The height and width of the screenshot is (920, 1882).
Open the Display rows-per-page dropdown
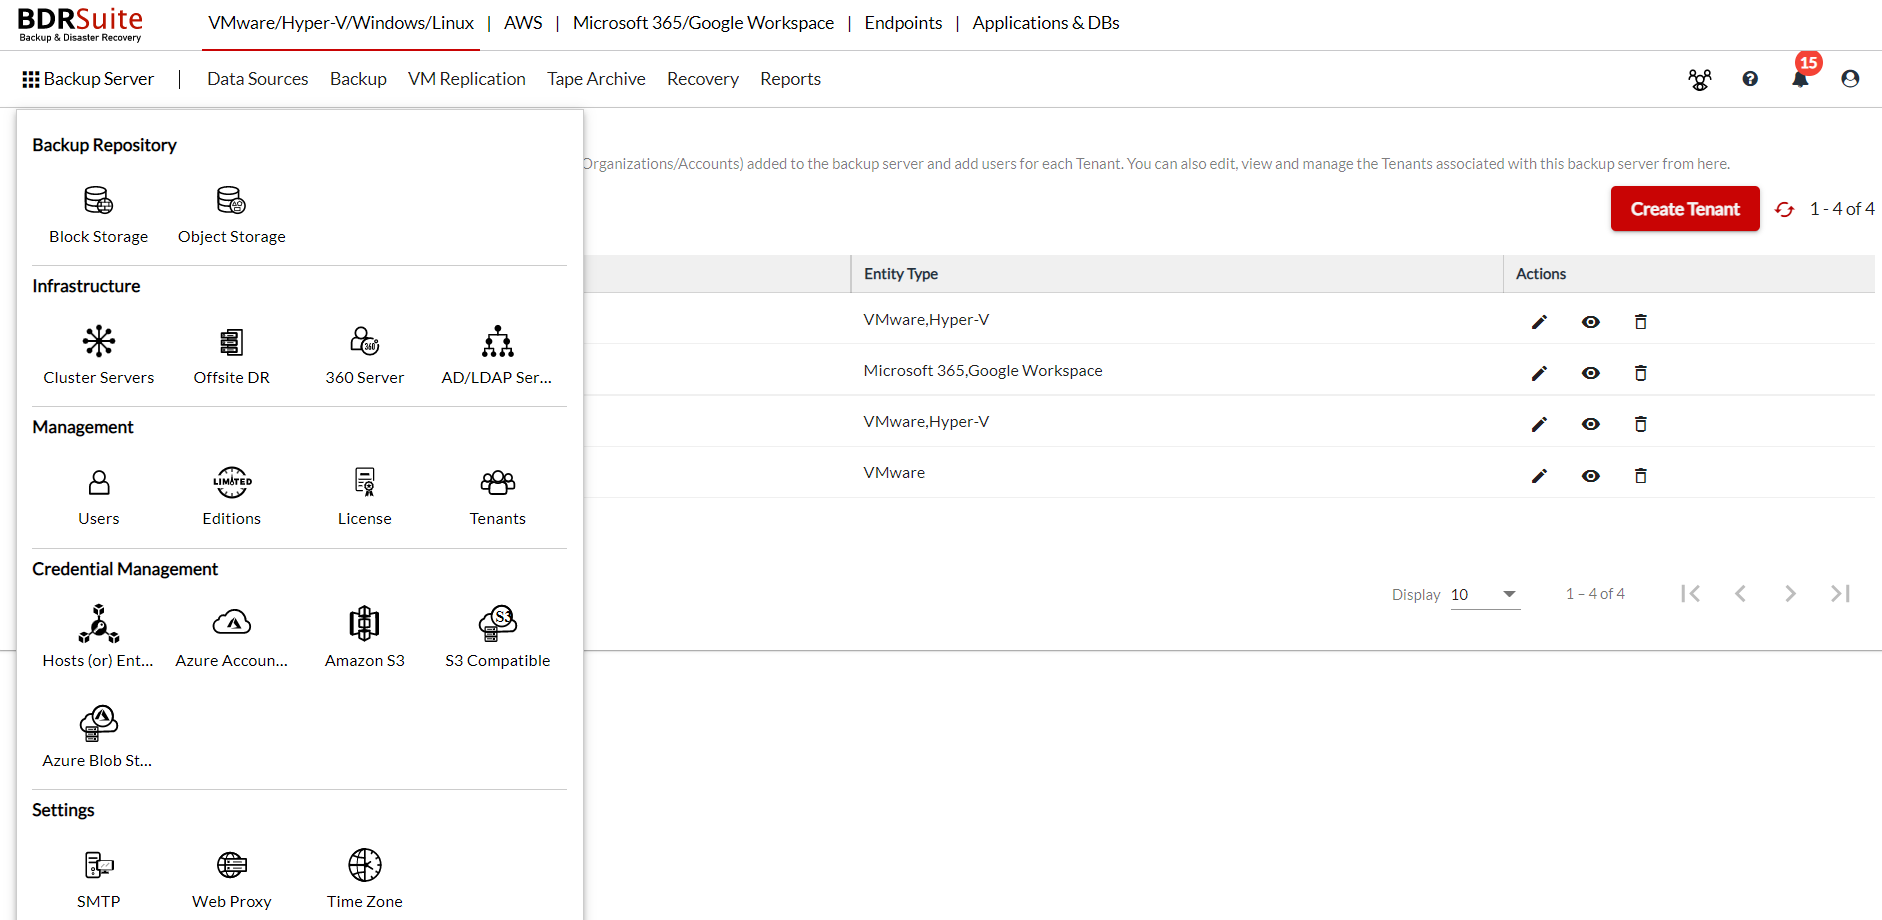tap(1485, 595)
